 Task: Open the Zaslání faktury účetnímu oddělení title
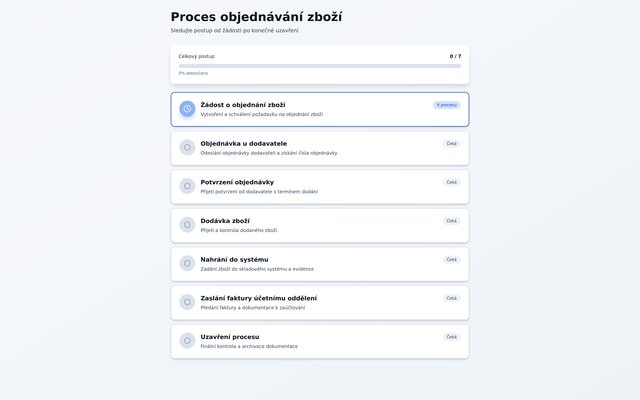258,298
